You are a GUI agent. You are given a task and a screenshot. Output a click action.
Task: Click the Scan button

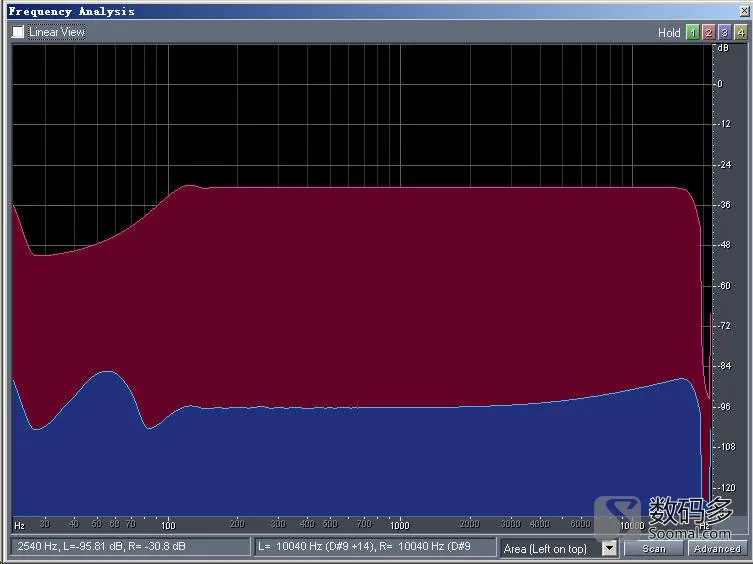point(654,548)
